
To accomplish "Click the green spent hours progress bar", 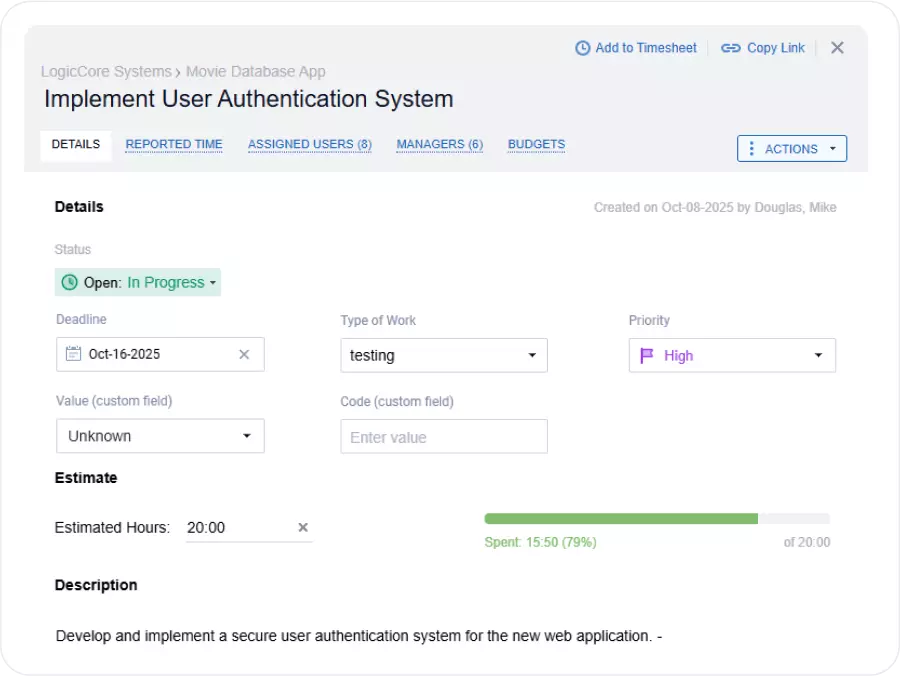I will tap(621, 519).
